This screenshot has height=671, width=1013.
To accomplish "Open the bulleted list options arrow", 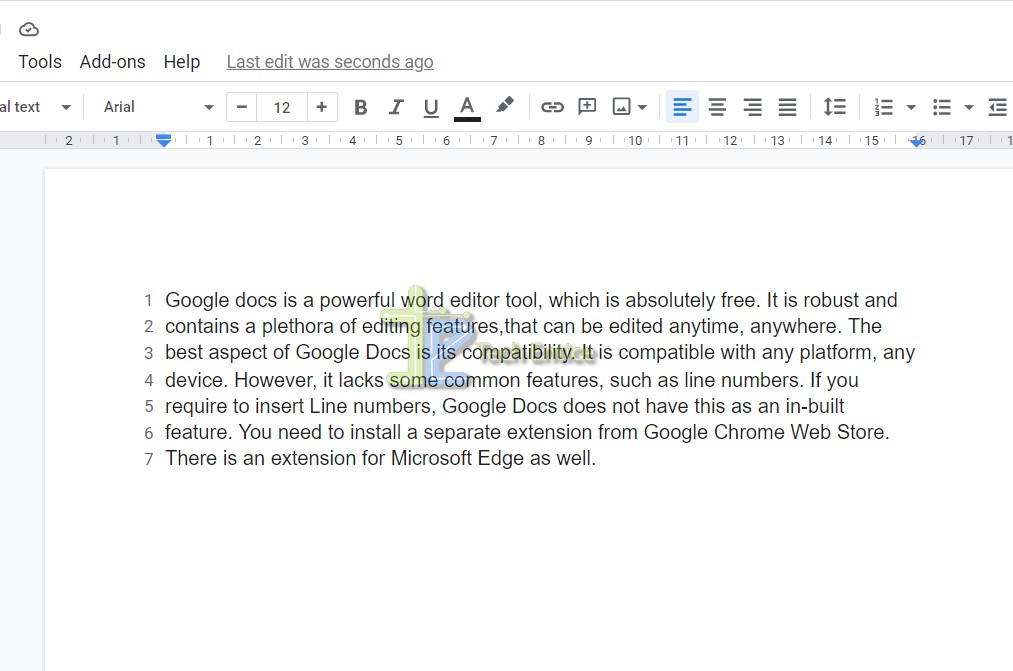I will (x=968, y=107).
